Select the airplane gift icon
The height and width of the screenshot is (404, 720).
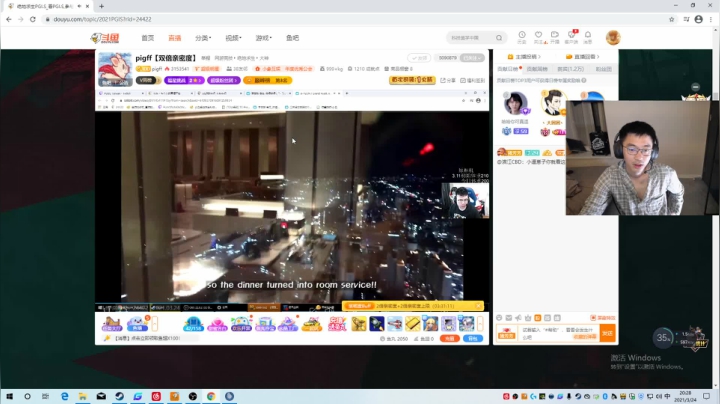(394, 324)
